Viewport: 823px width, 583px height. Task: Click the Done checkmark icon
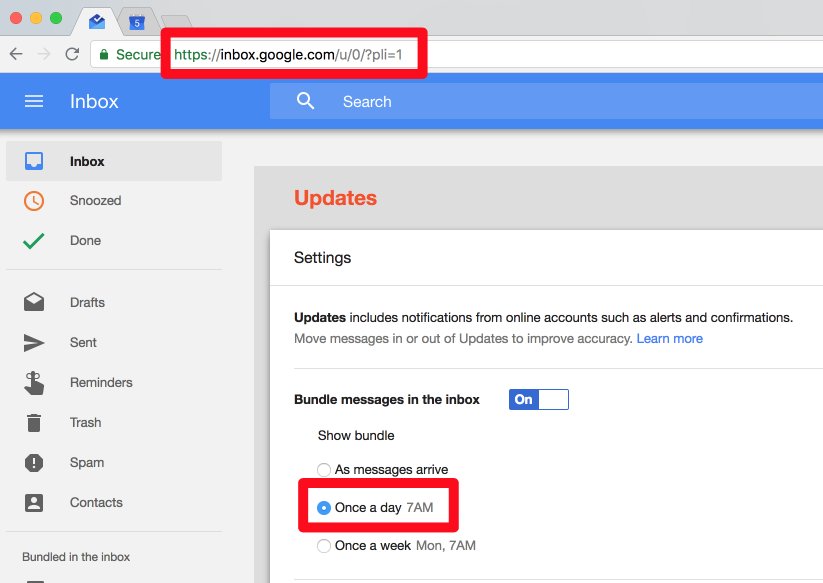pyautogui.click(x=34, y=241)
